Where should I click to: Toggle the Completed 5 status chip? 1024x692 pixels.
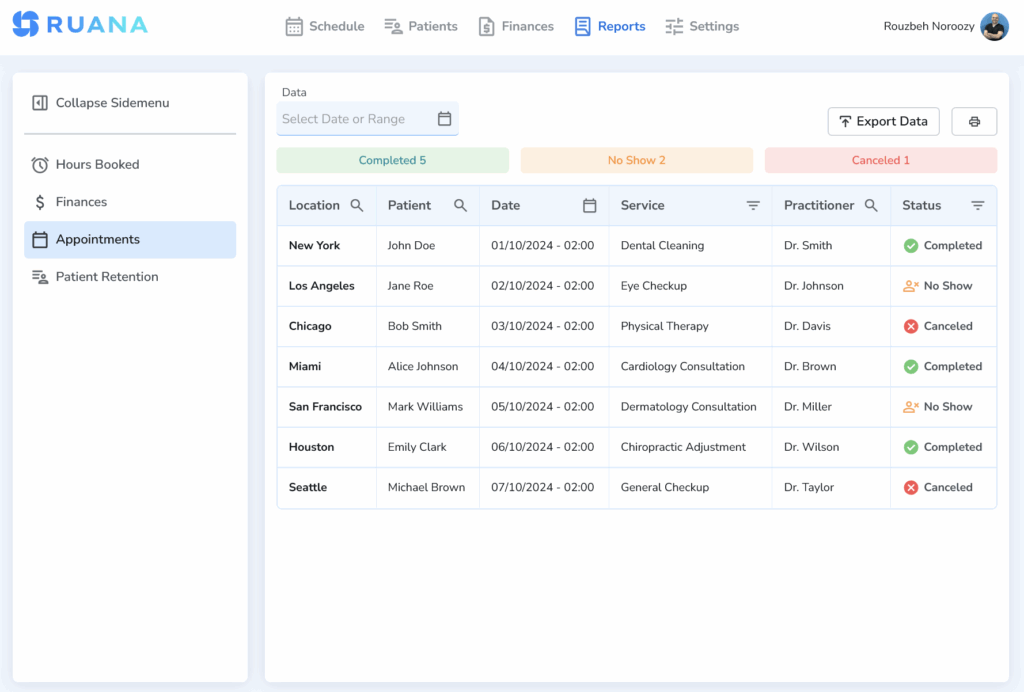coord(392,160)
